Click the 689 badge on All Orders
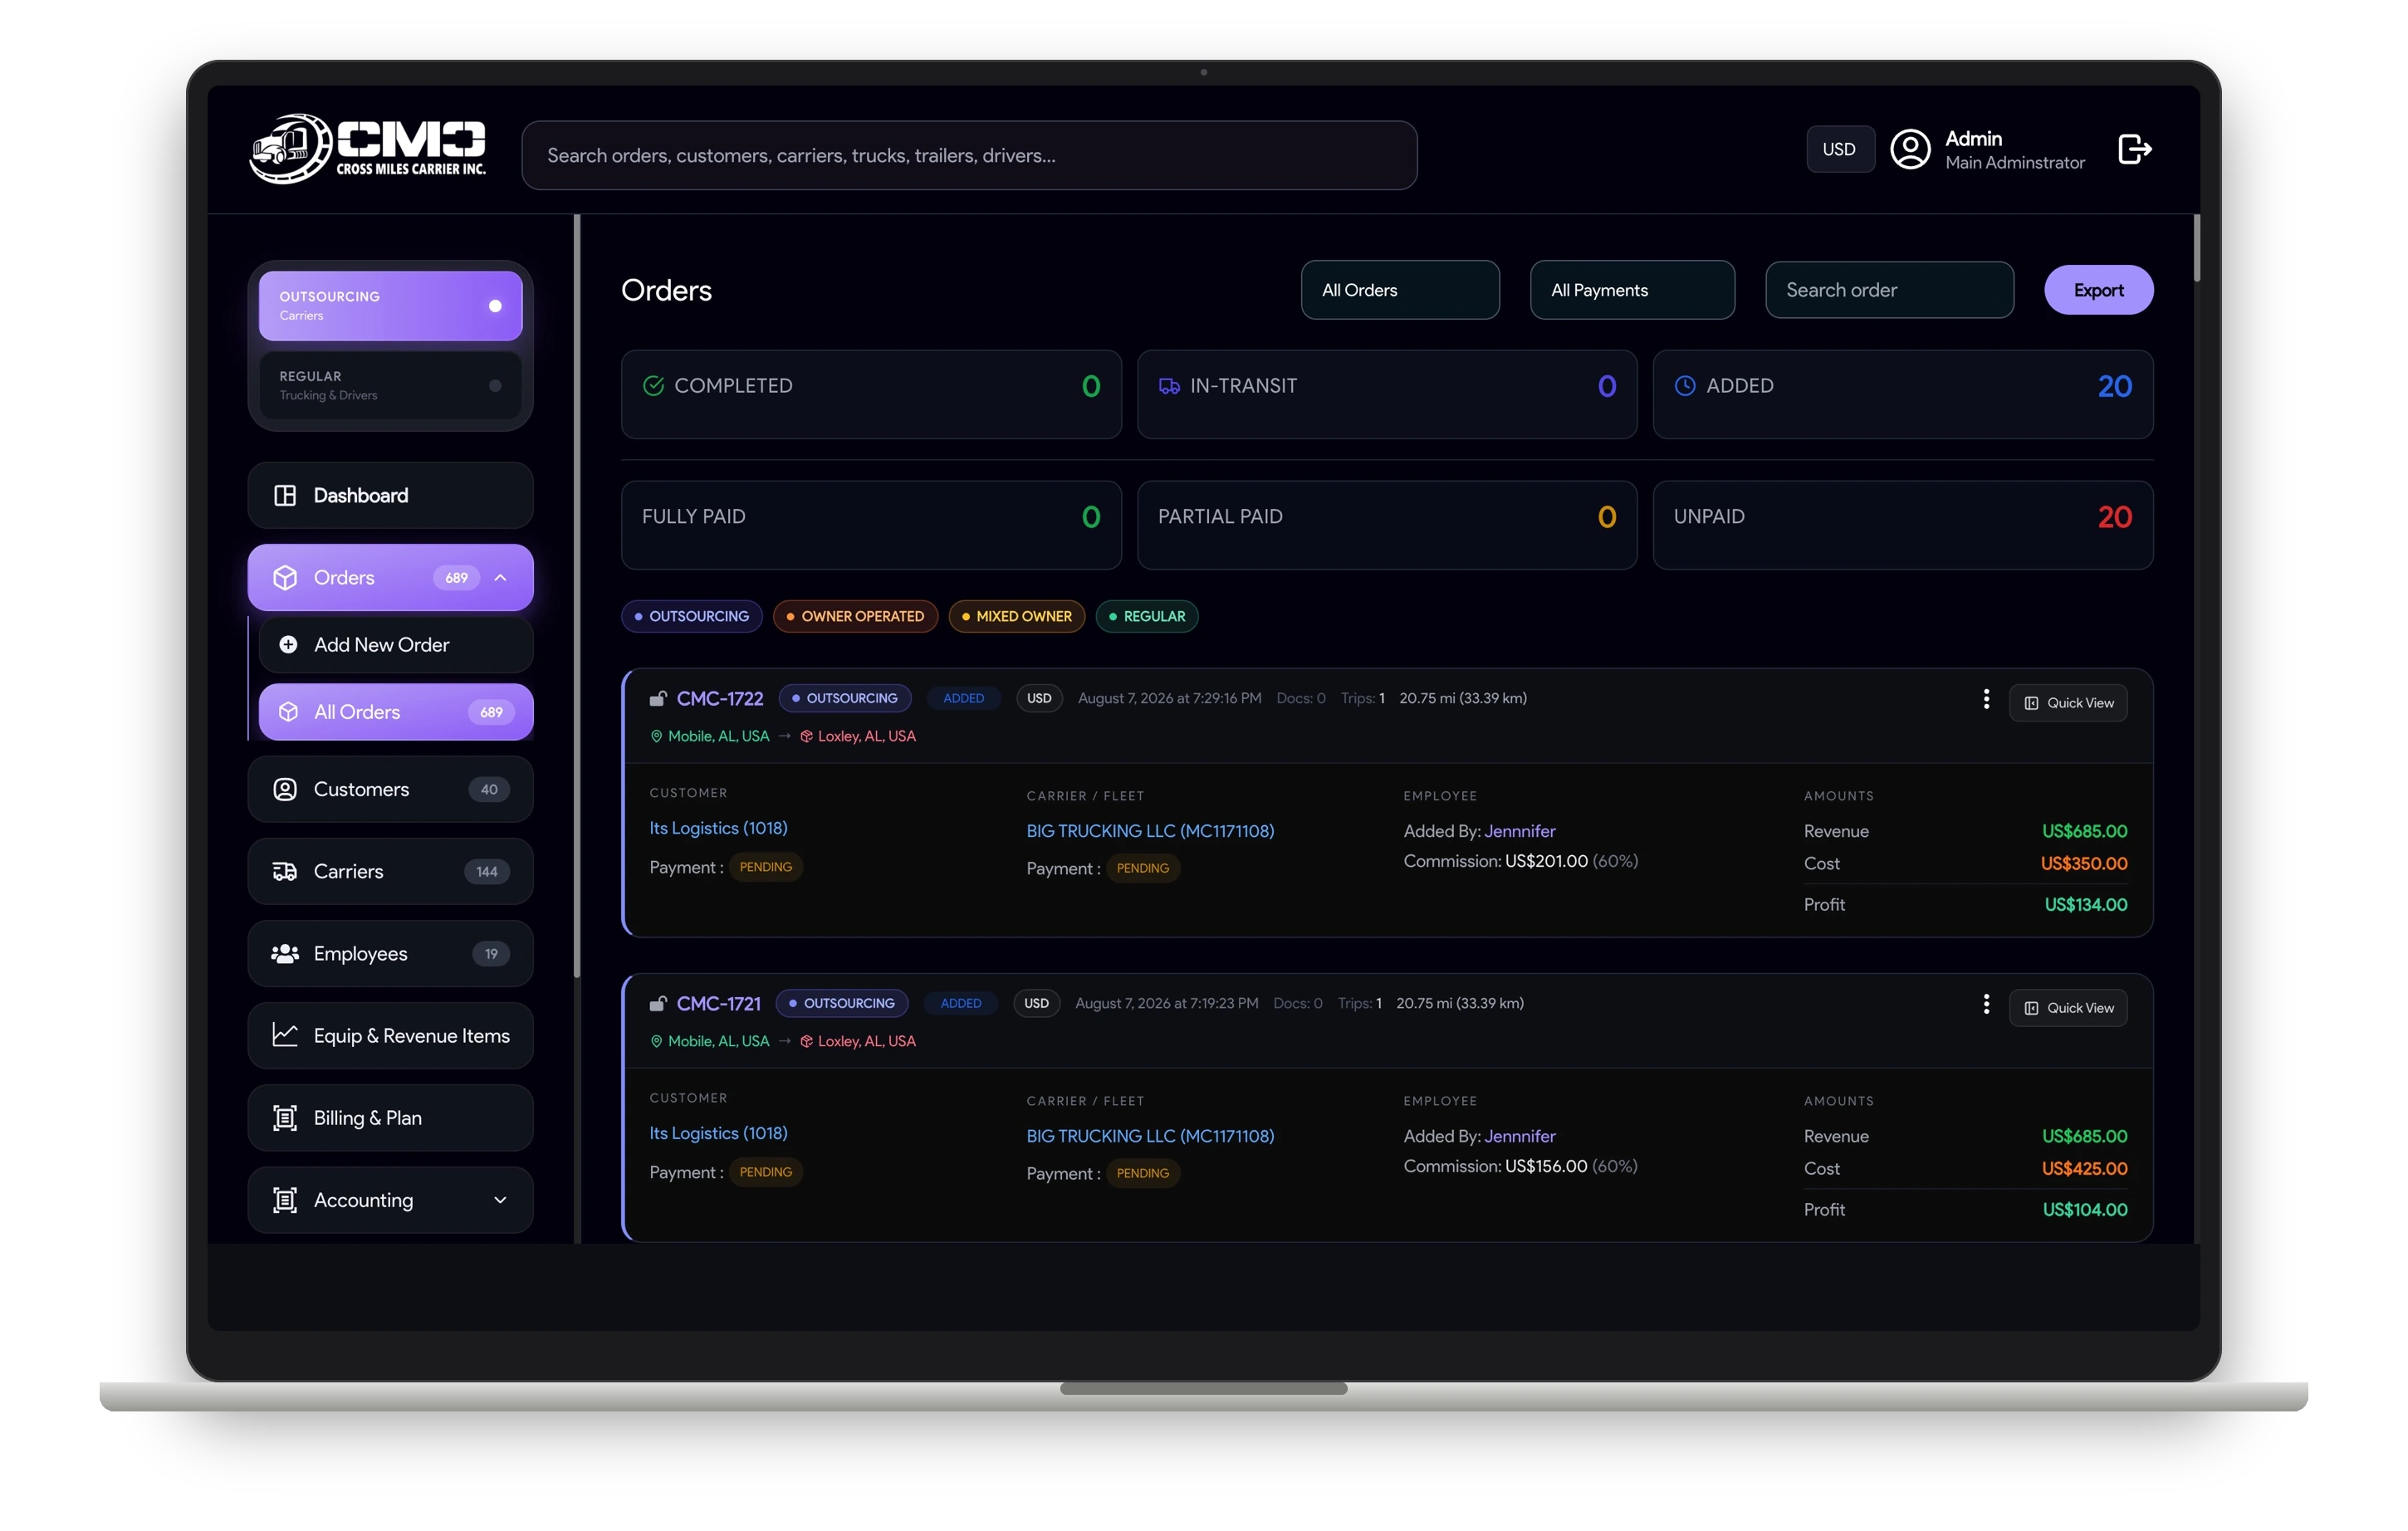2408x1531 pixels. click(x=491, y=712)
